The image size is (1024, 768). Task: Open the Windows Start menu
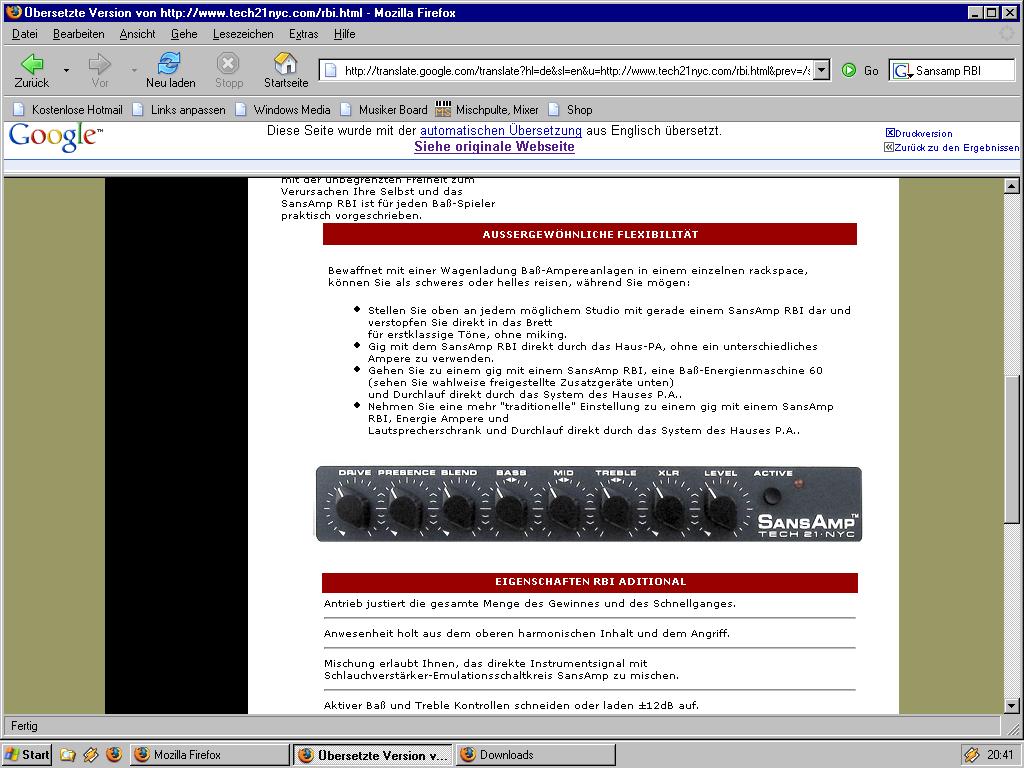27,754
